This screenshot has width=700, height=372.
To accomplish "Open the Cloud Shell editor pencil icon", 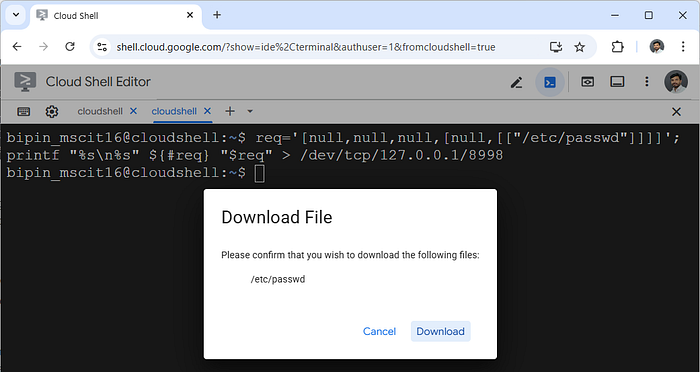I will point(517,82).
